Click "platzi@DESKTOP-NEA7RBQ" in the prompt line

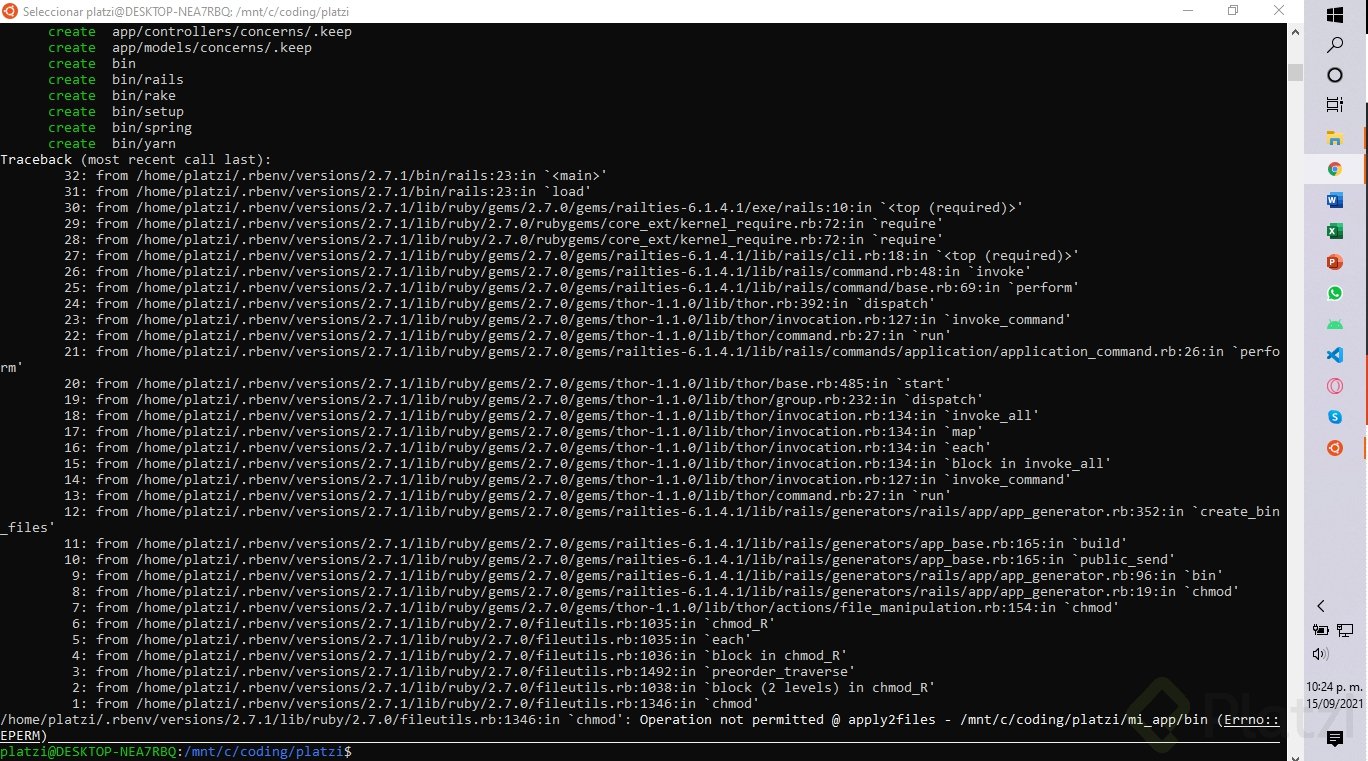[88, 751]
